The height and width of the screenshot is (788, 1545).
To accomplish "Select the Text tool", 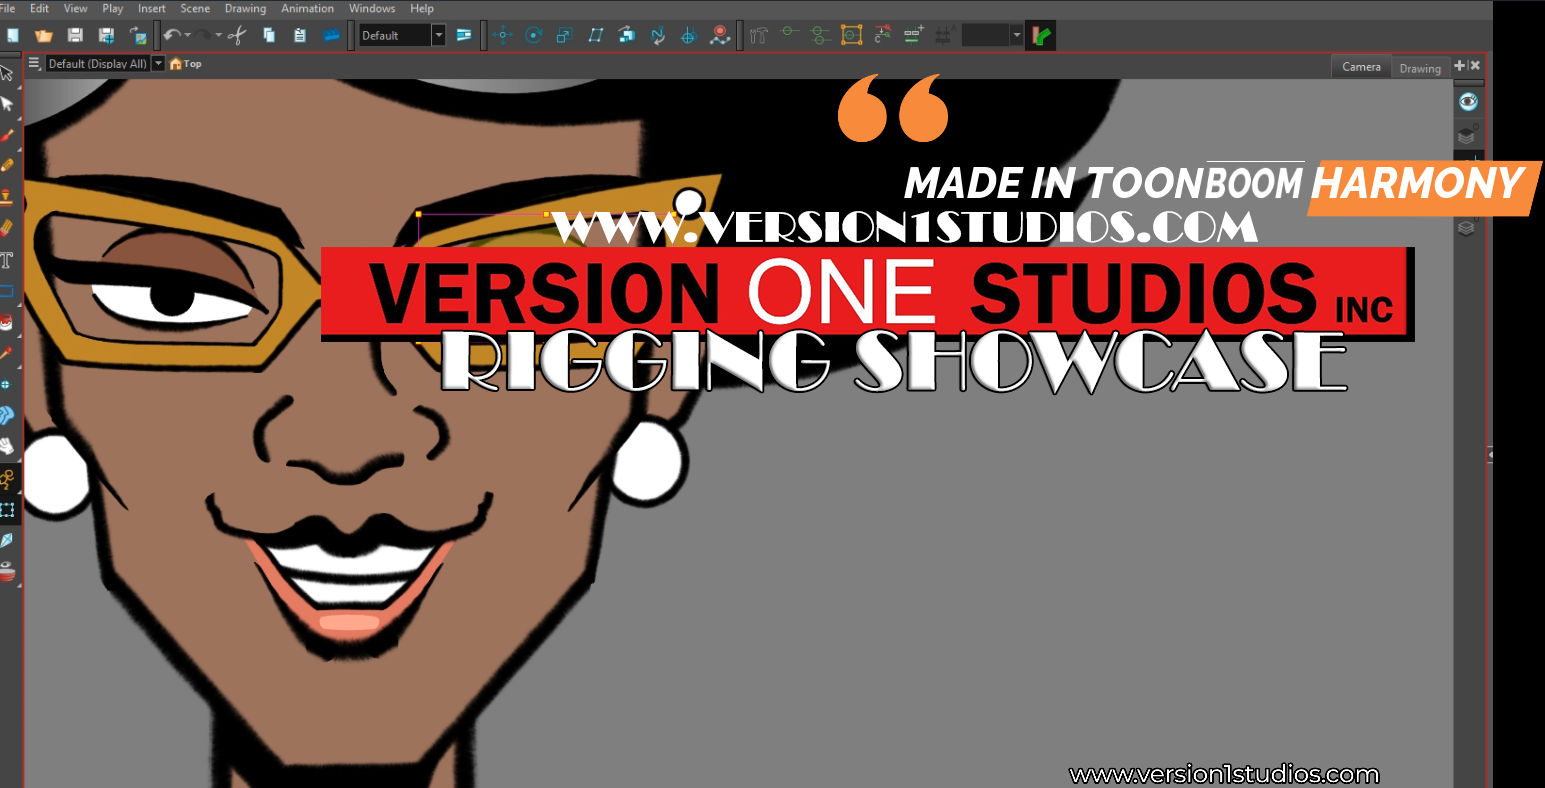I will coord(7,260).
